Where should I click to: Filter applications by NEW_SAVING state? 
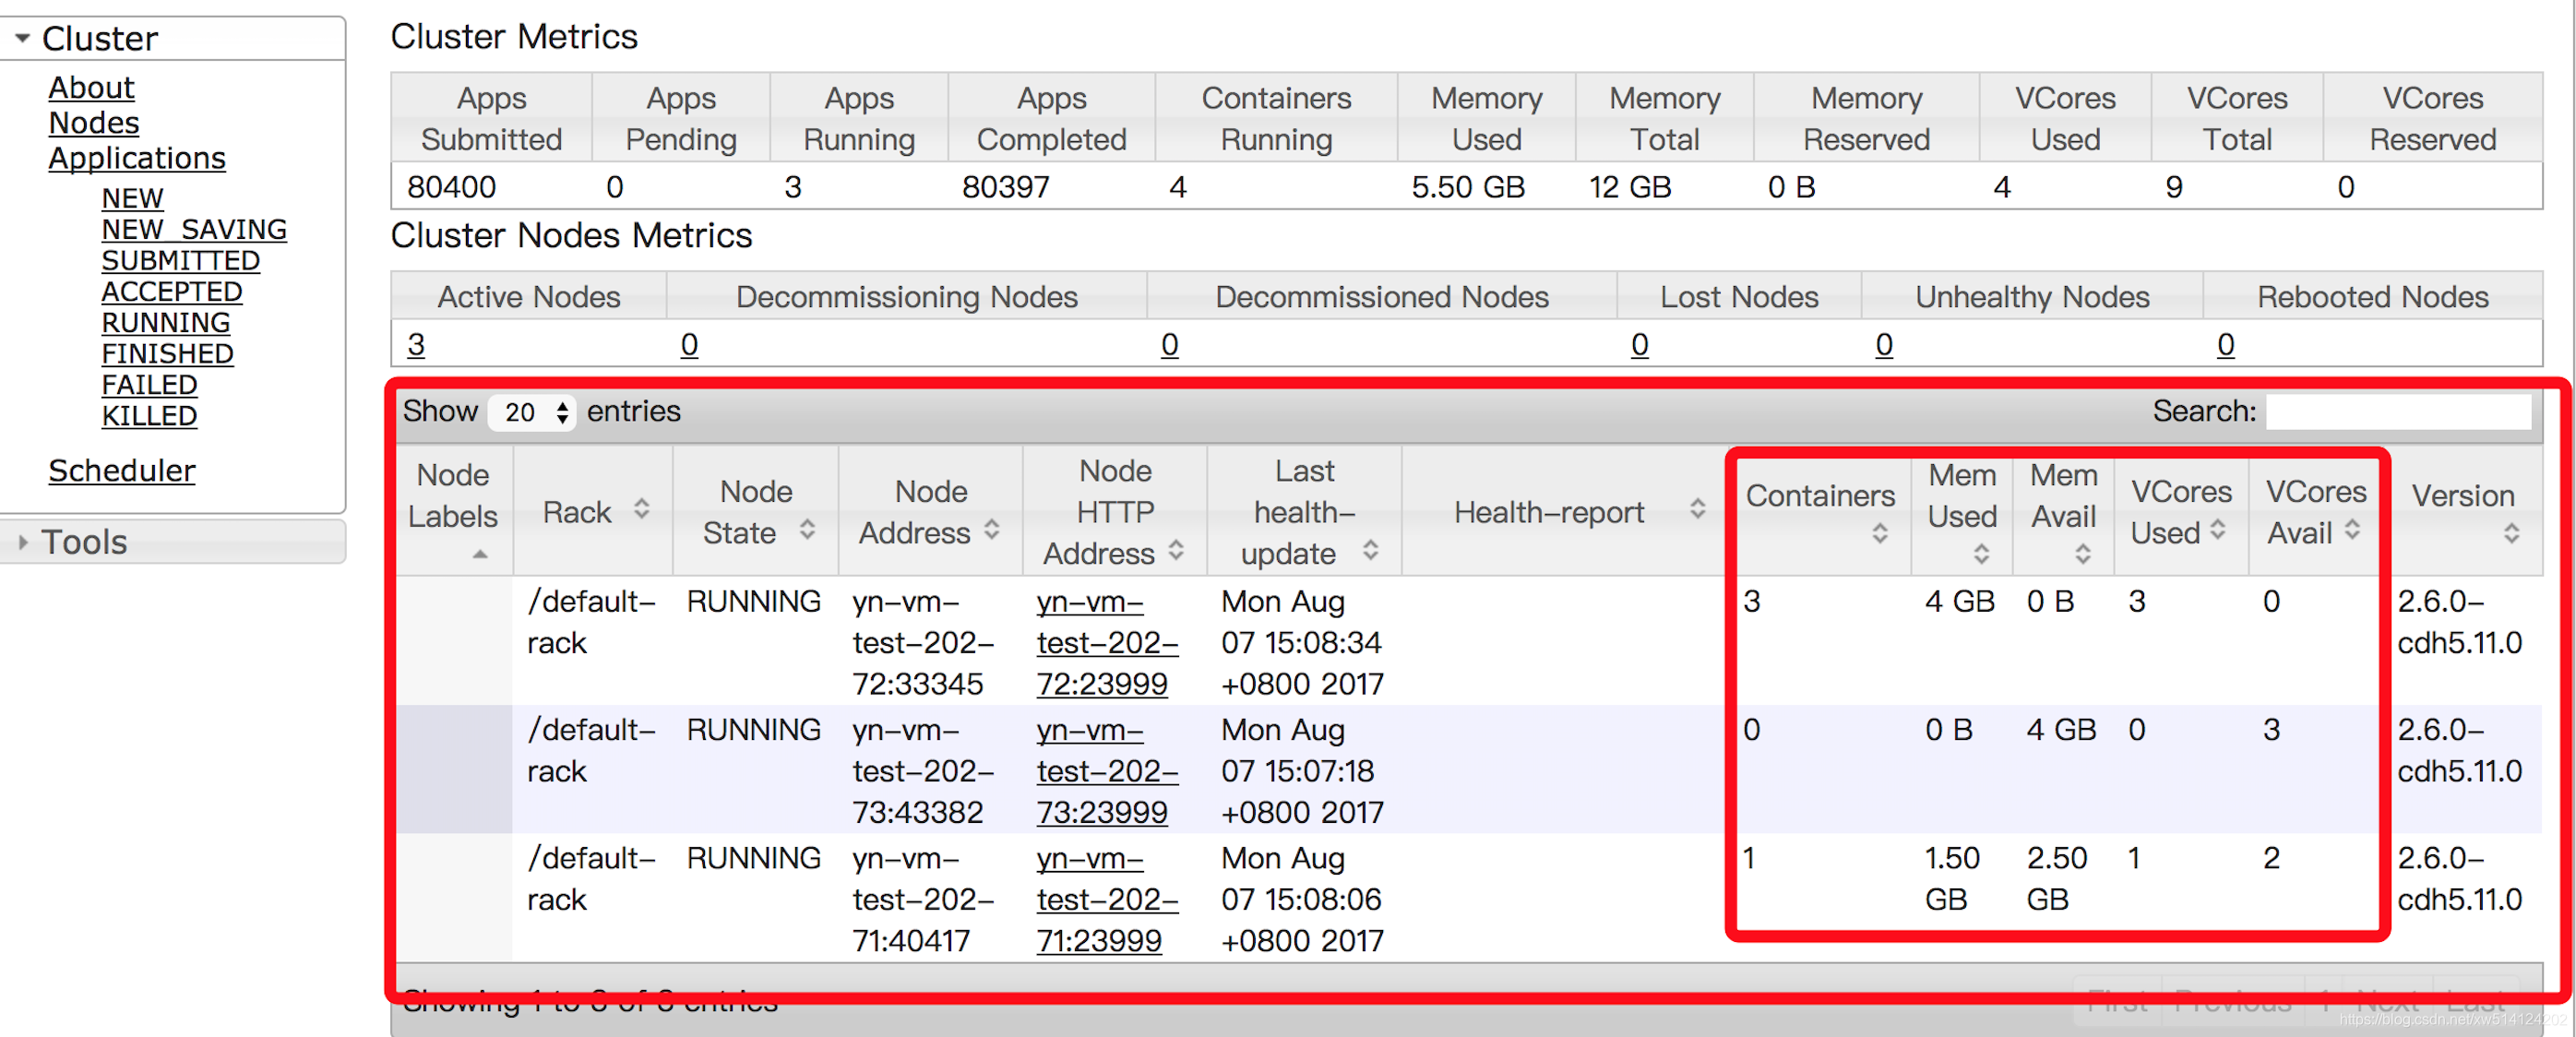194,229
